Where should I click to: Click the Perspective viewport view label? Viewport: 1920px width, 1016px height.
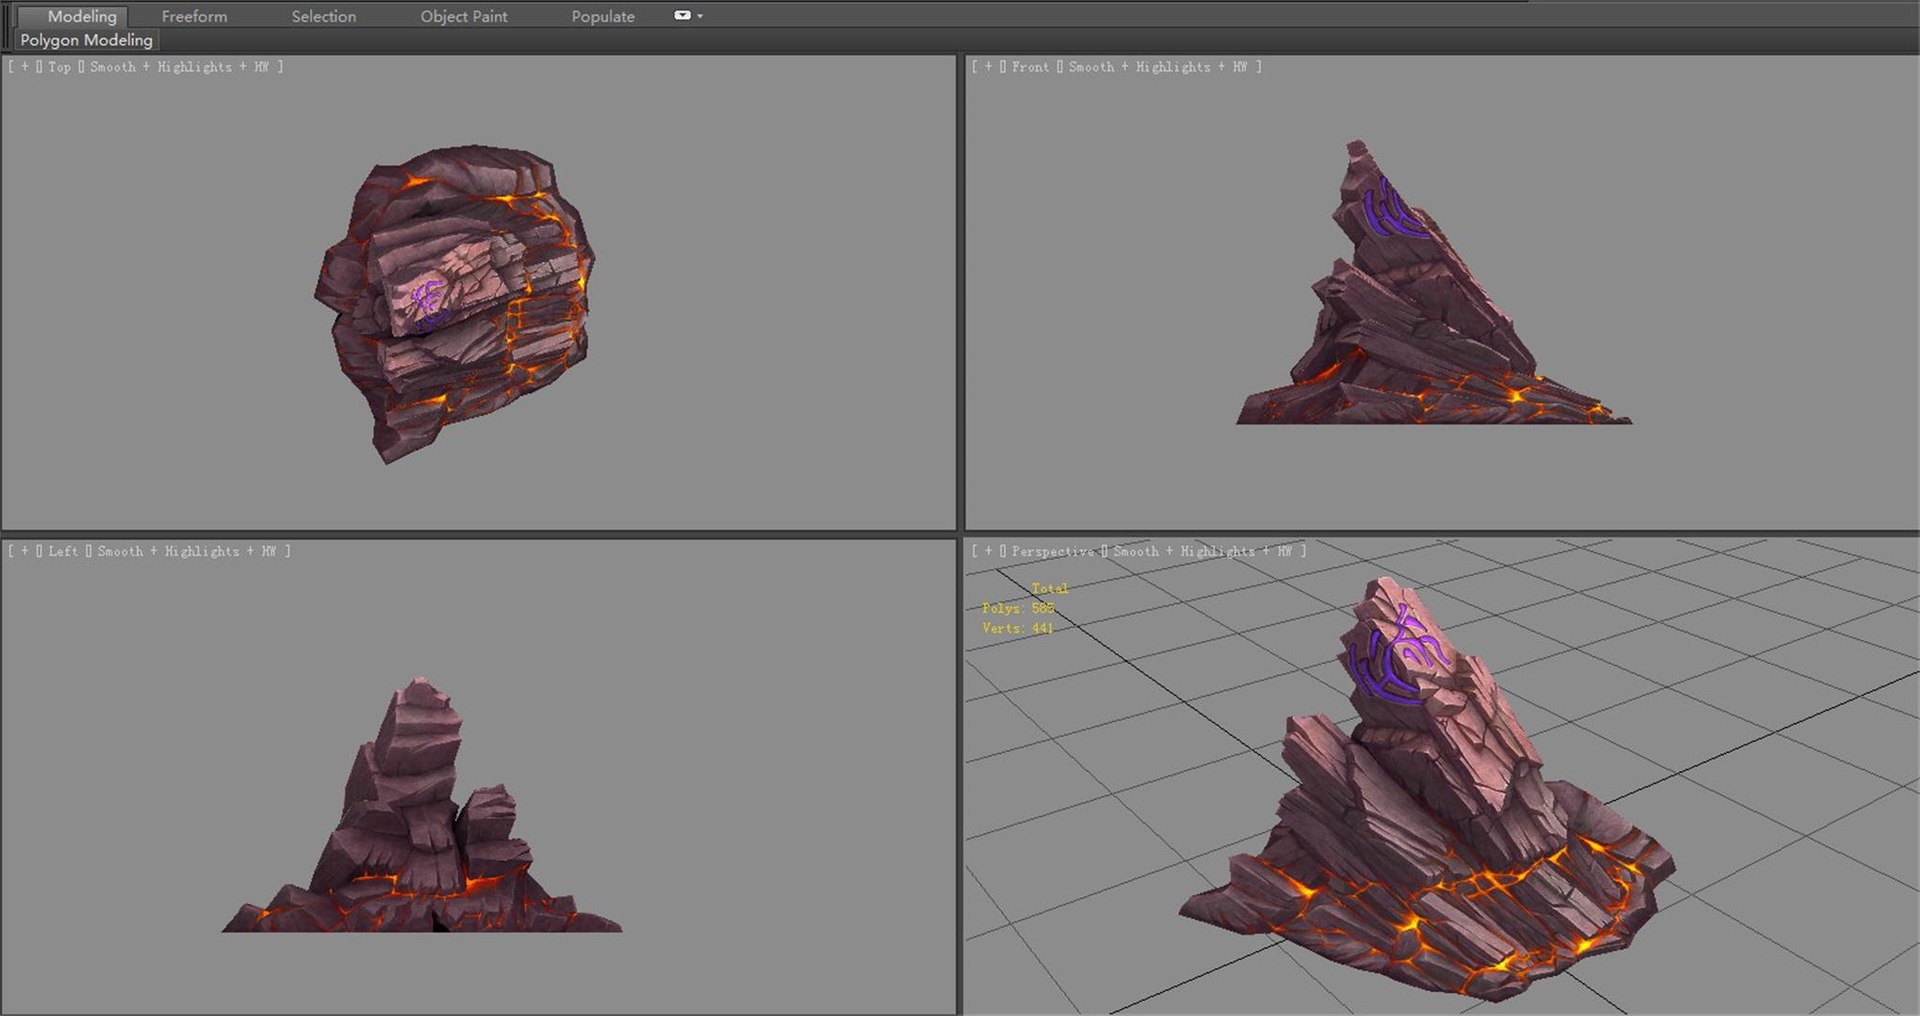tap(1053, 551)
